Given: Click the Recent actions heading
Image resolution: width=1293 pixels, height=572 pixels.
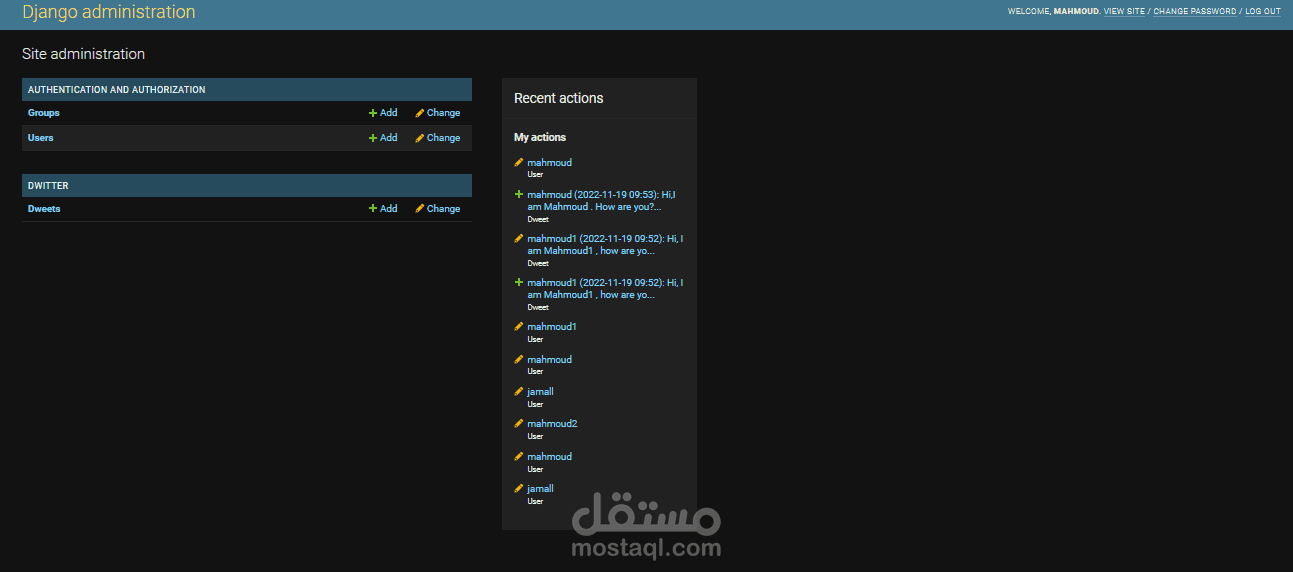Looking at the screenshot, I should (x=559, y=98).
